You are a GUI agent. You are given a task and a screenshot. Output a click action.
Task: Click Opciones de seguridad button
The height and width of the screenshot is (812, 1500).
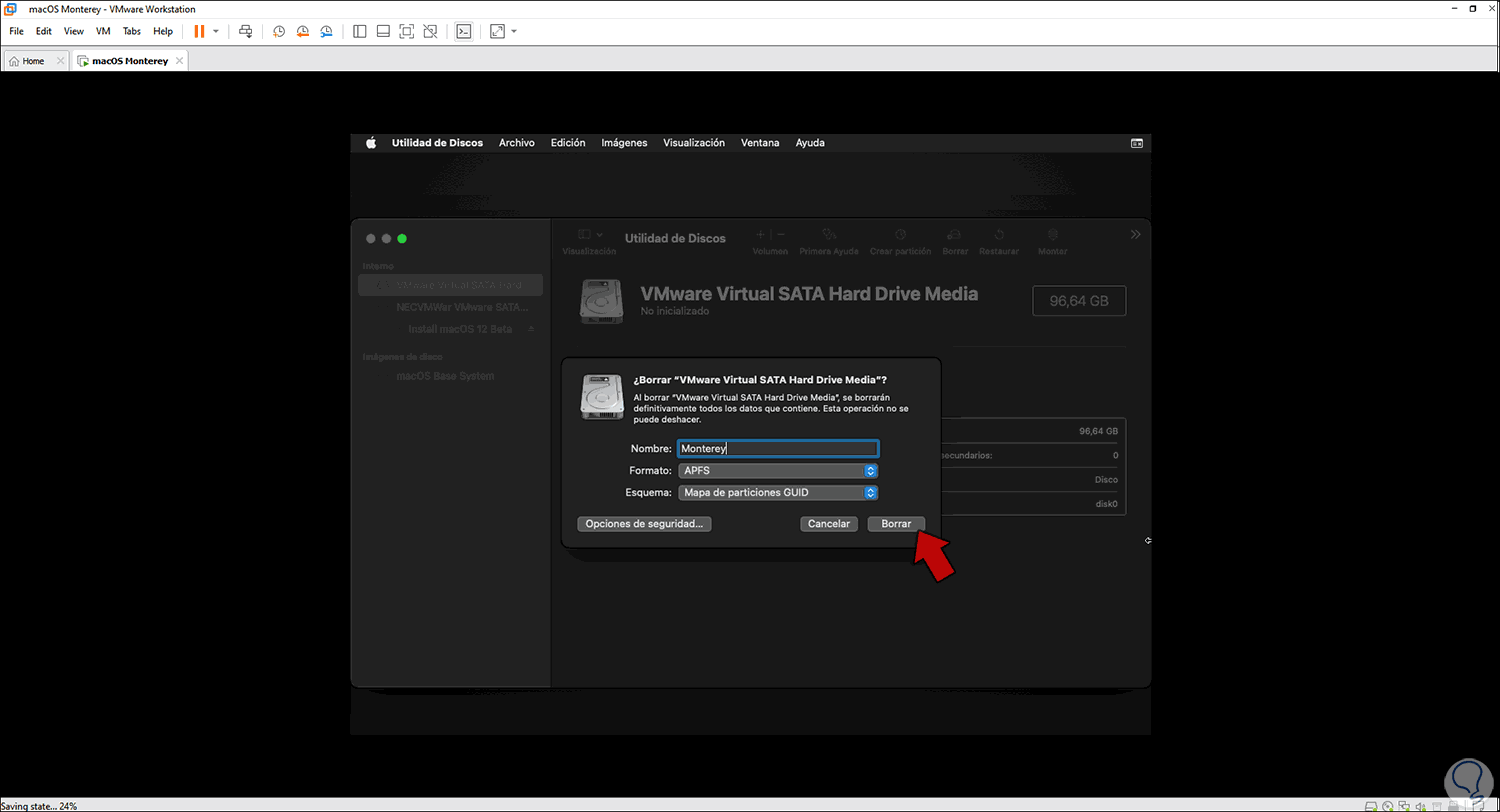(645, 524)
